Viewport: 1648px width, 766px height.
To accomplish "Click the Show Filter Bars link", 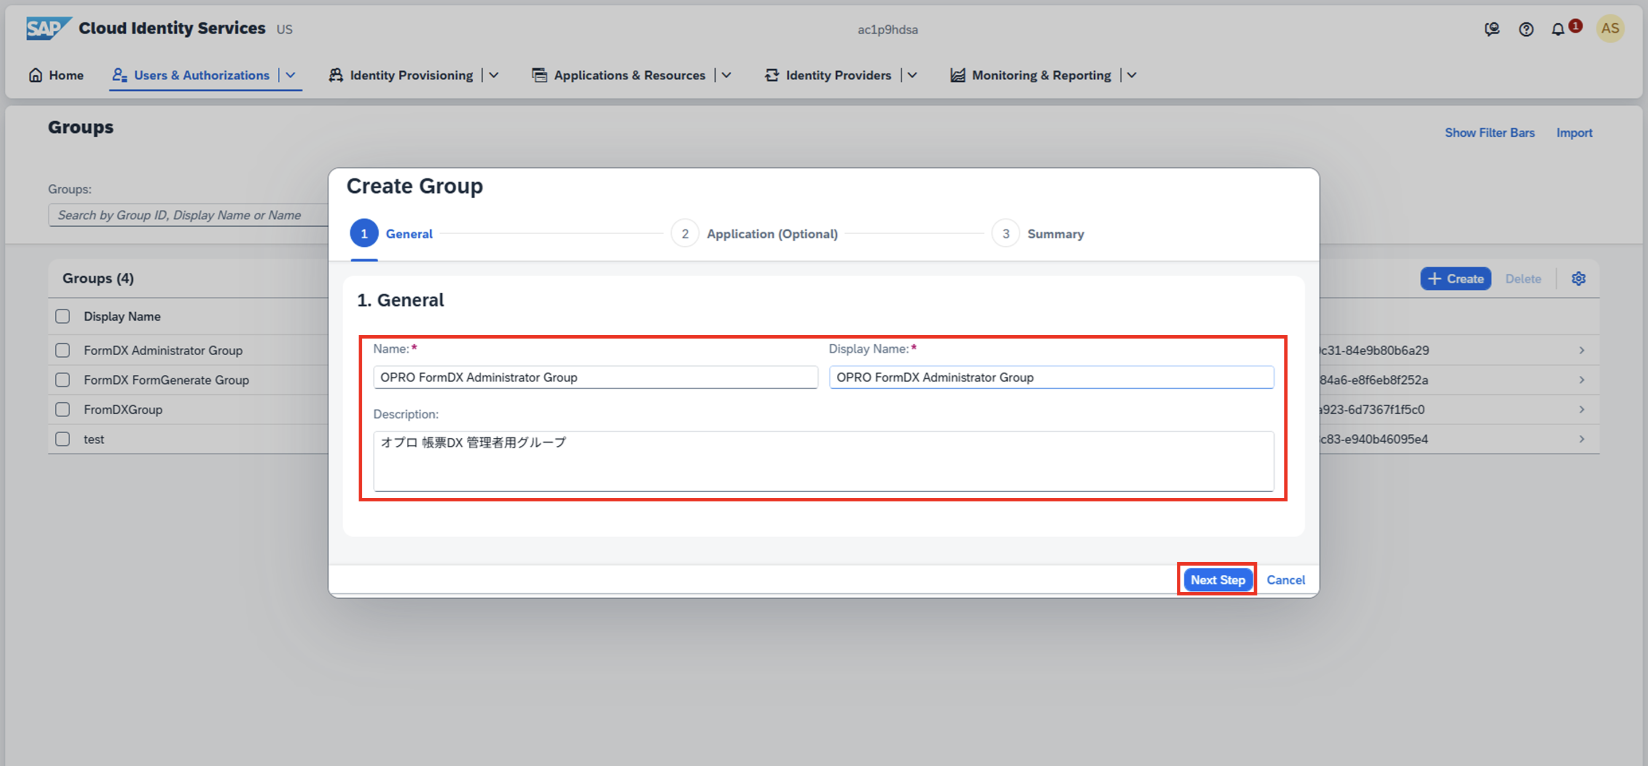I will [x=1489, y=133].
